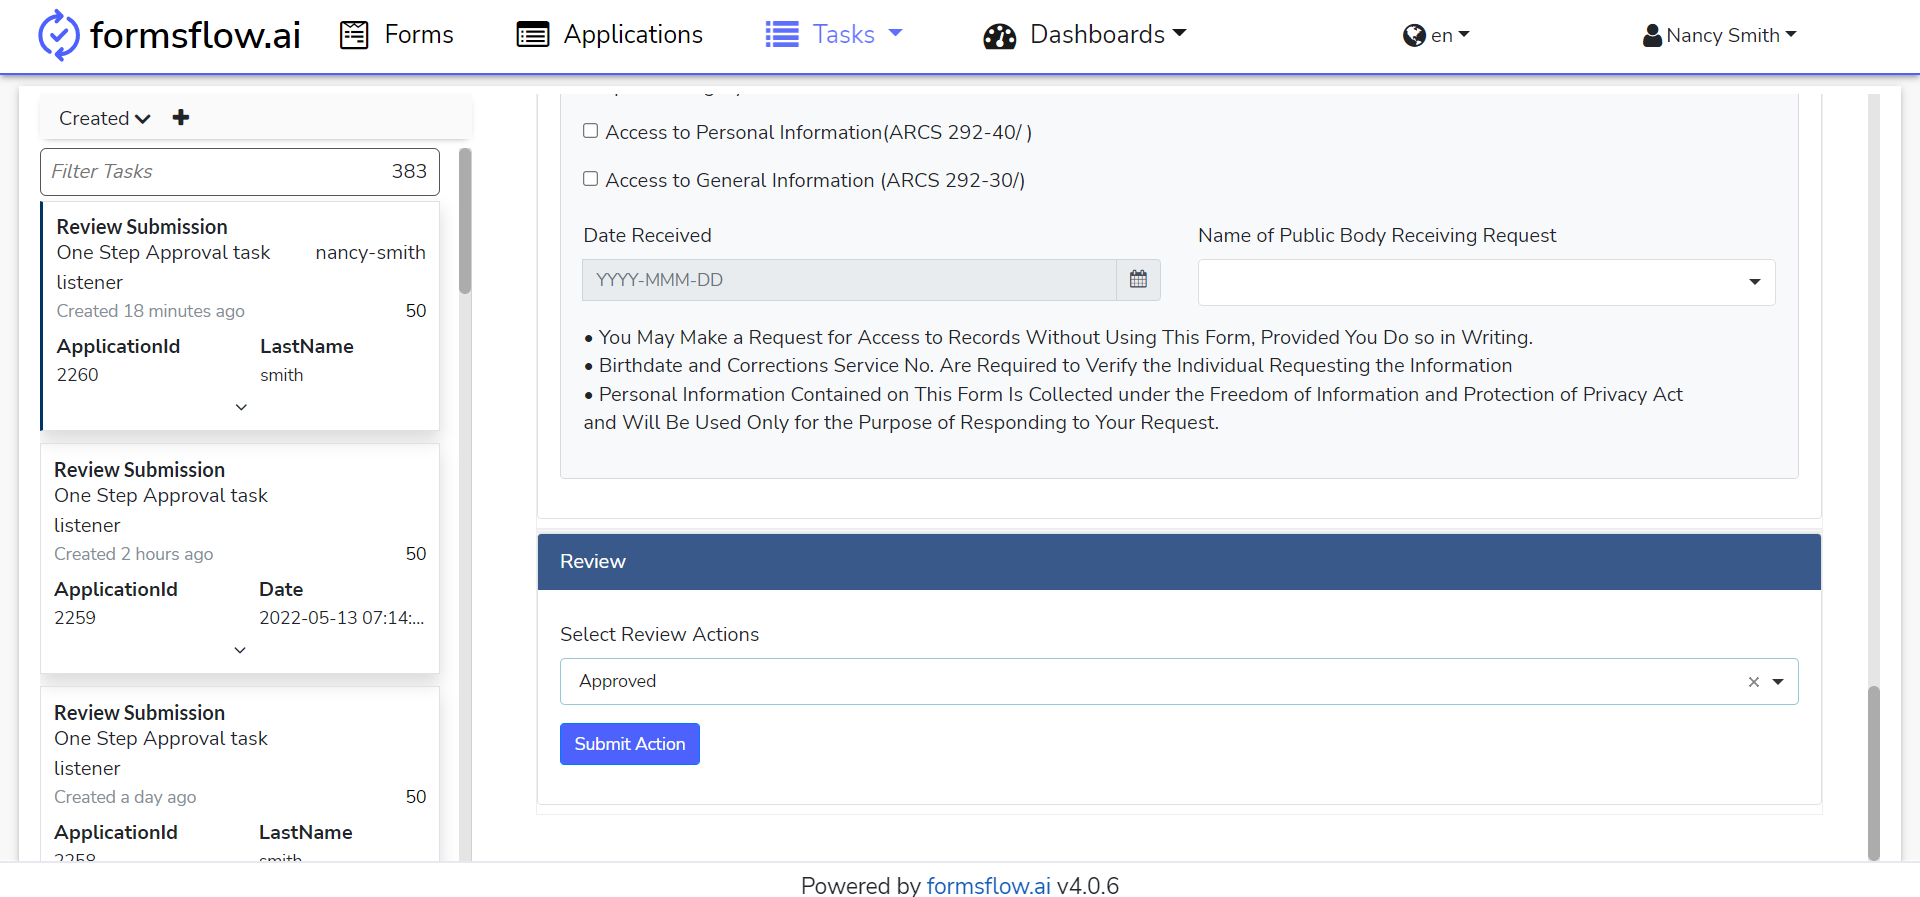Click the Dashboards gauge icon

(999, 36)
